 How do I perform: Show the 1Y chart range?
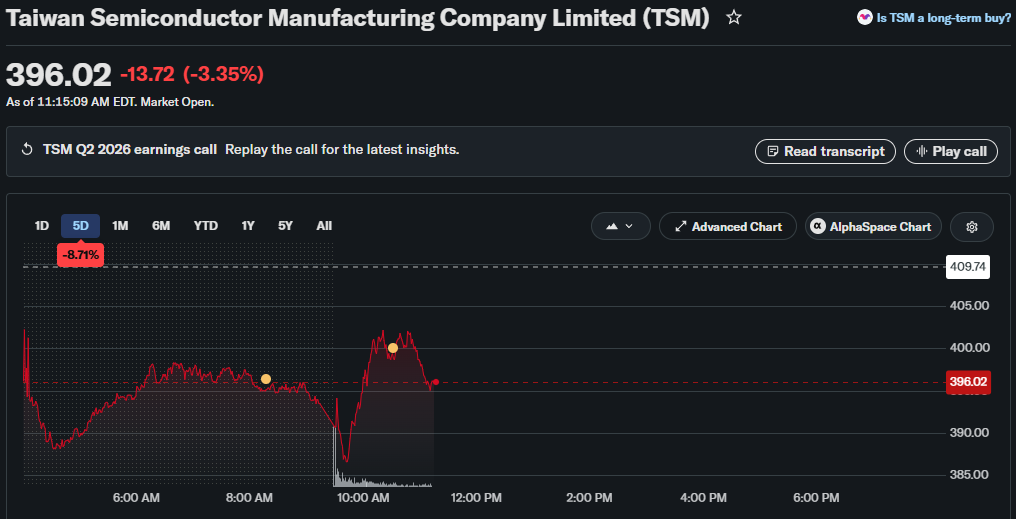tap(248, 226)
